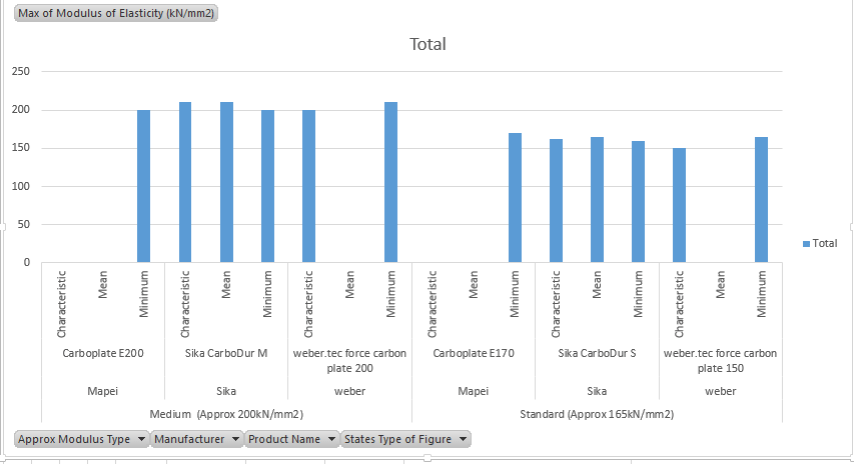854x464 pixels.
Task: Select the Total legend entry text
Action: click(x=825, y=243)
